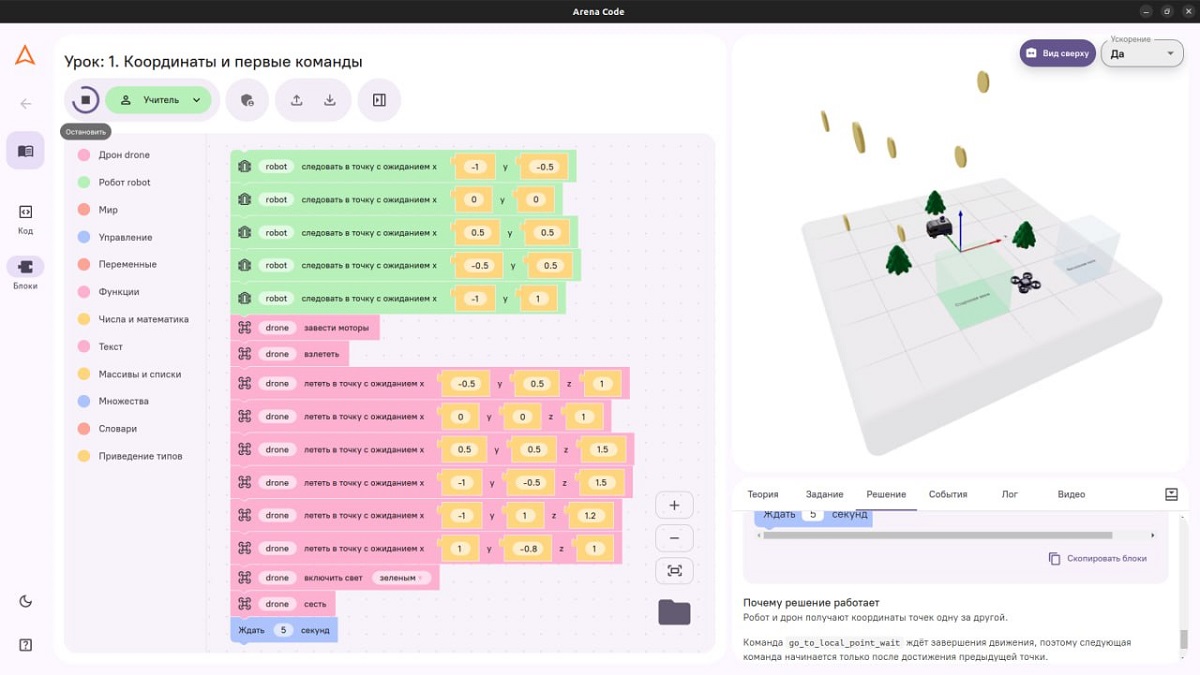Screen dimensions: 1200x675
Task: Click the Arena Code logo icon
Action: tap(25, 56)
